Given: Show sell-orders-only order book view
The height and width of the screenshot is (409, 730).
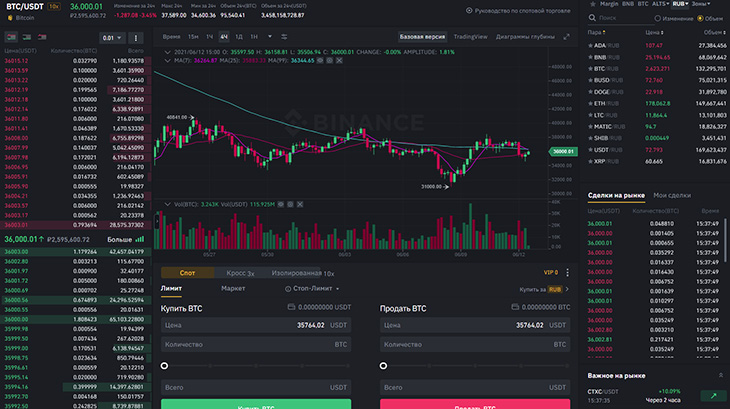Looking at the screenshot, I should click(42, 37).
